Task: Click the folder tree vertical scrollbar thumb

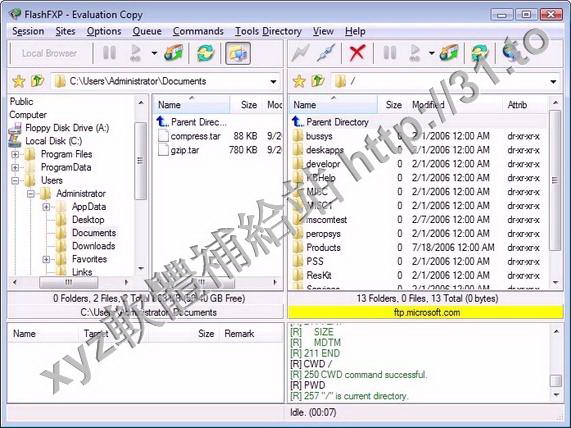Action: coord(140,161)
